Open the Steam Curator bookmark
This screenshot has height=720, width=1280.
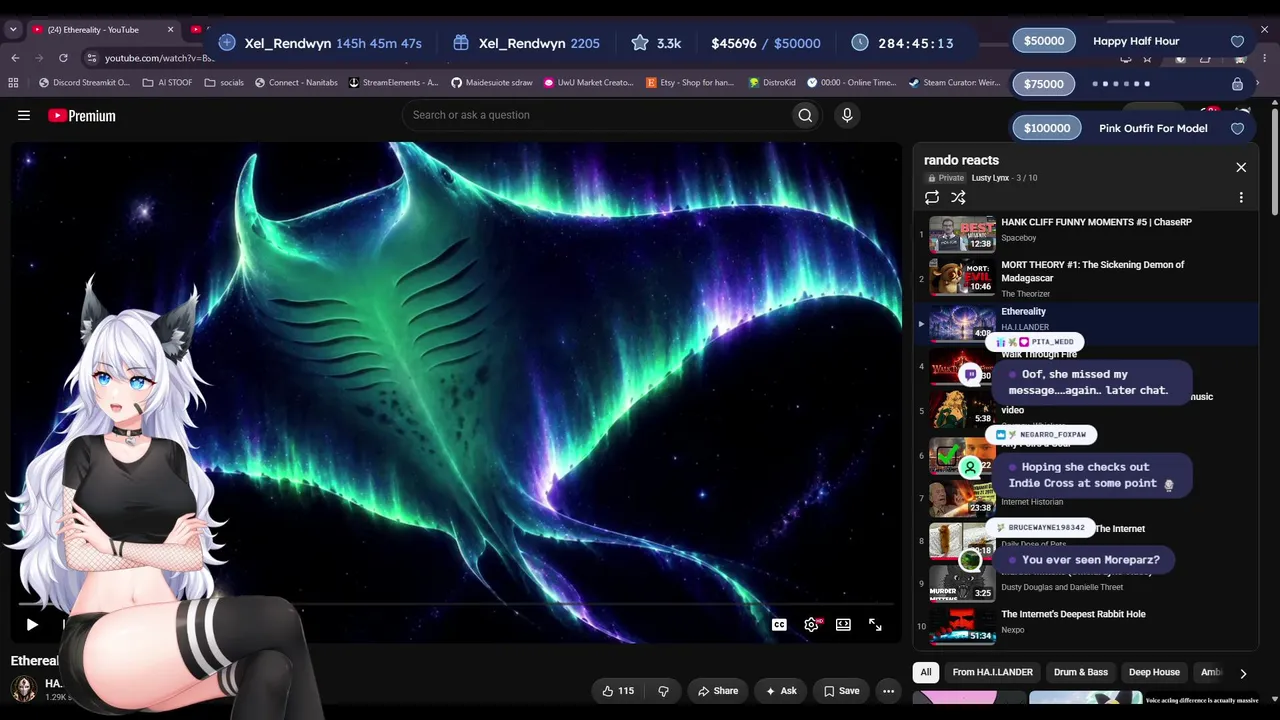[x=954, y=83]
